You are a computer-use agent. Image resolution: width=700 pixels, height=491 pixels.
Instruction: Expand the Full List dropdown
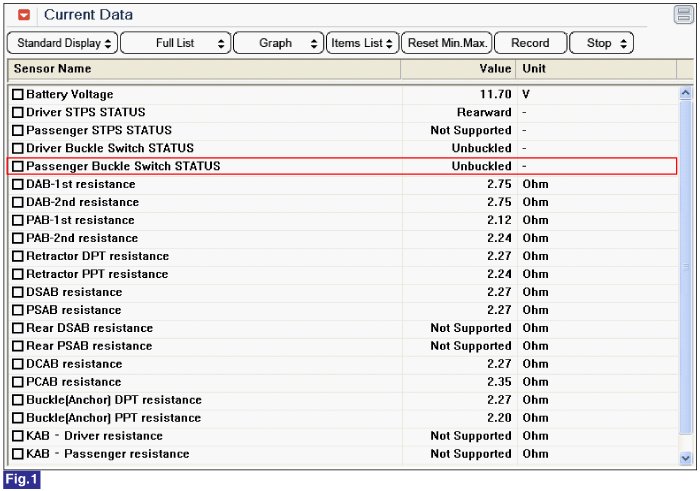pyautogui.click(x=176, y=43)
